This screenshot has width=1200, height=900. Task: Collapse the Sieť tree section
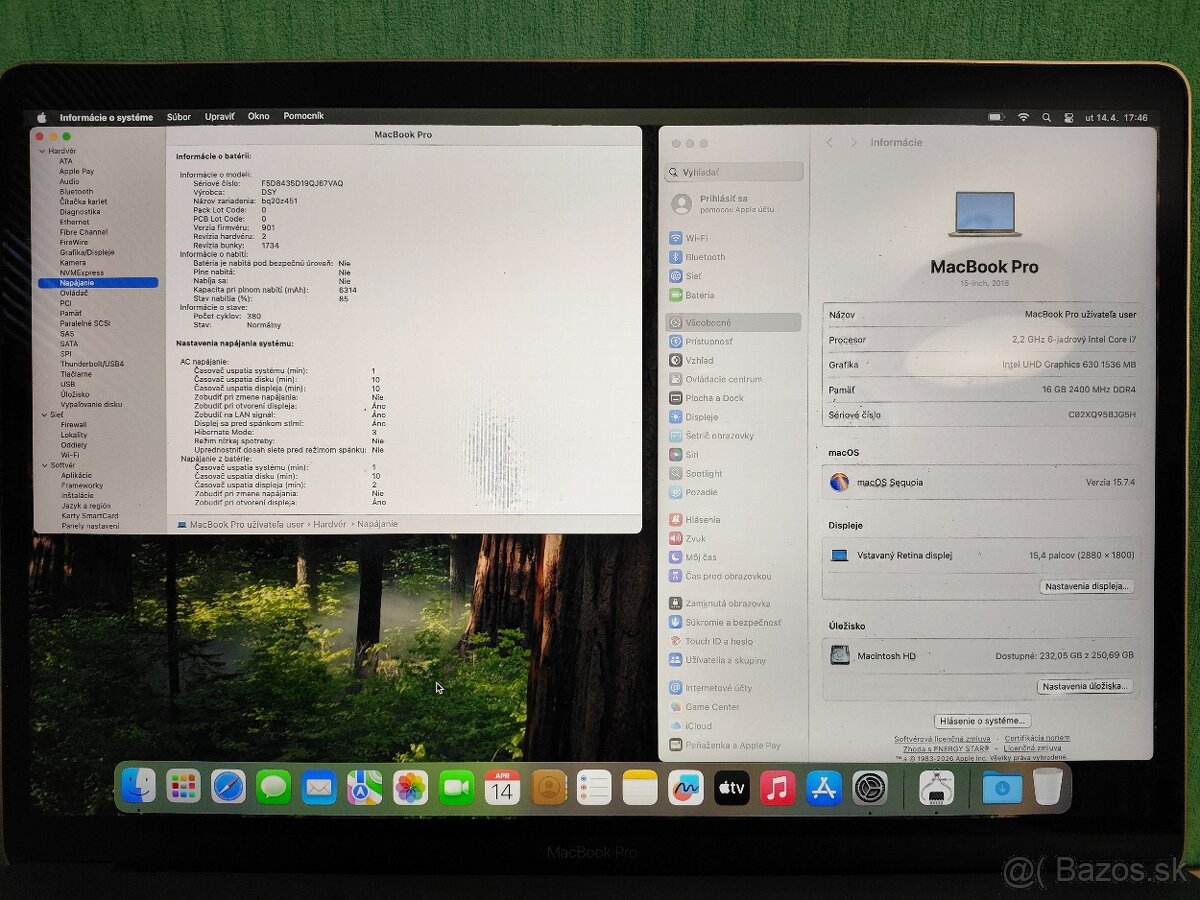(x=43, y=414)
